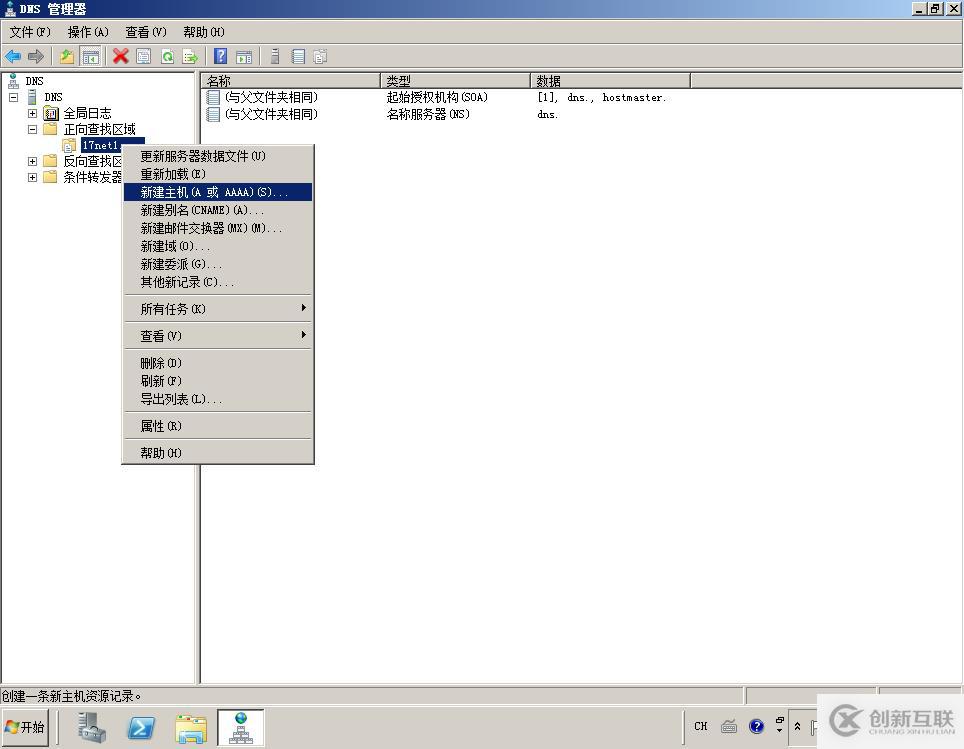This screenshot has width=964, height=749.
Task: Expand the 条件转发器 tree node
Action: [x=31, y=178]
